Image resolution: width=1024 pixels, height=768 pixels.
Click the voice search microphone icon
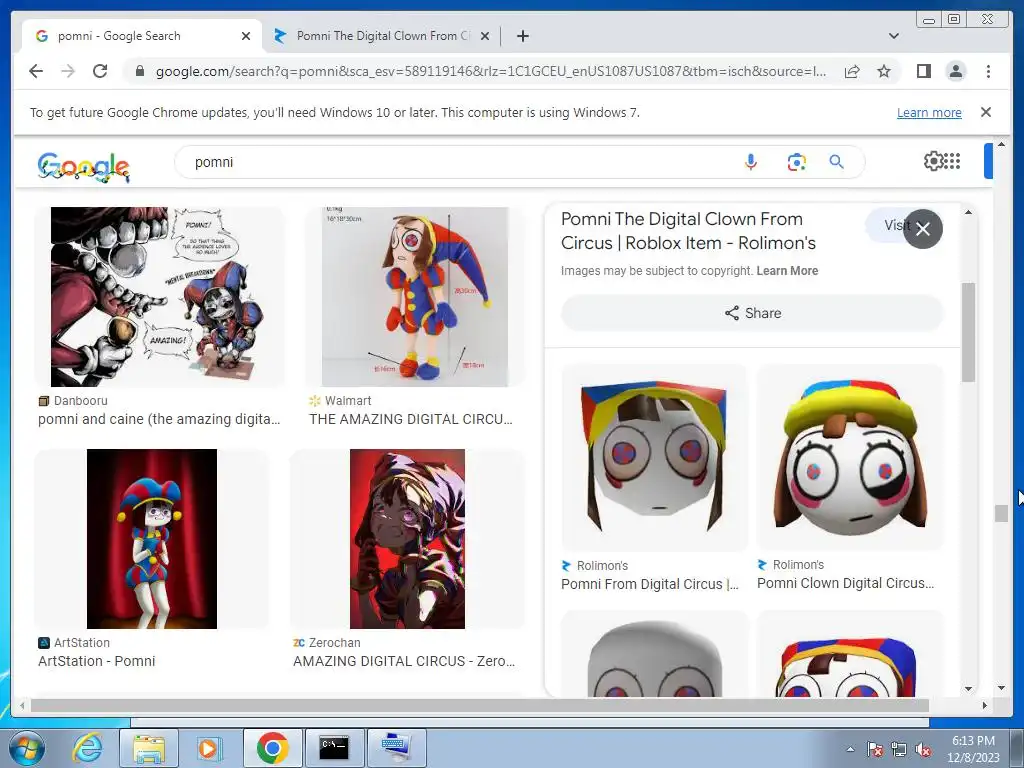pos(750,162)
